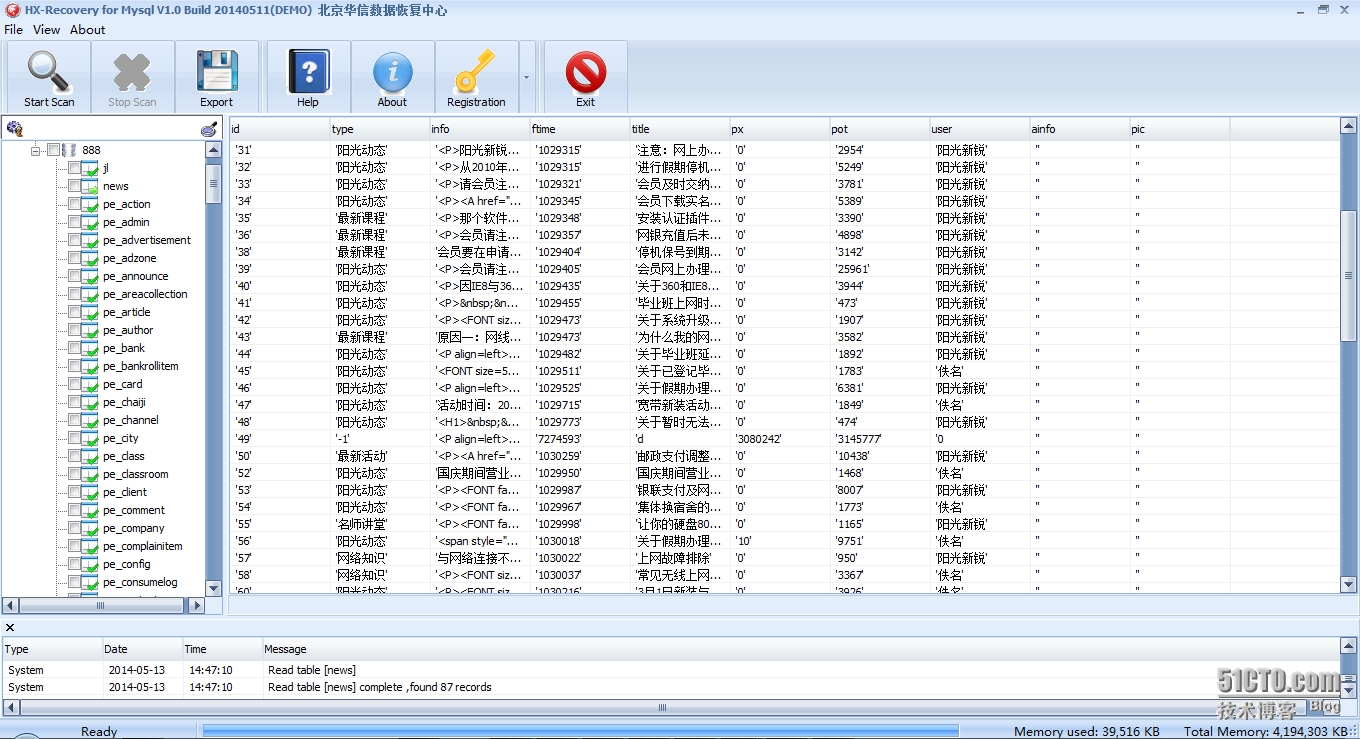Click the 888 database icon
Viewport: 1360px width, 739px height.
point(70,150)
